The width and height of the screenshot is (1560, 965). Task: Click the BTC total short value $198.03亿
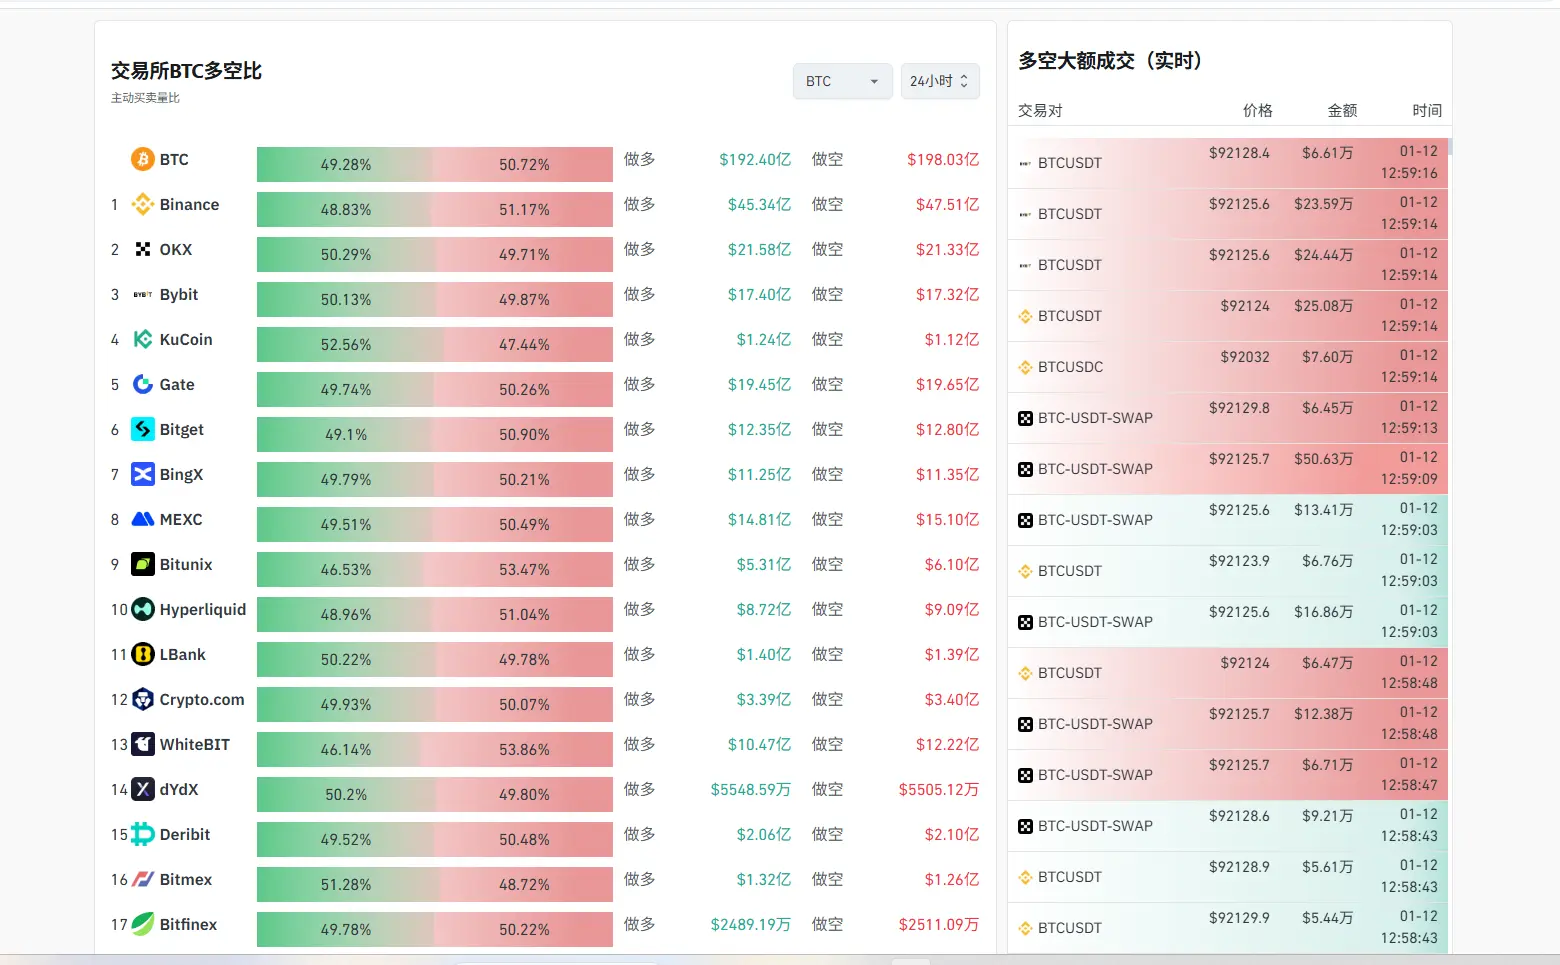coord(943,159)
